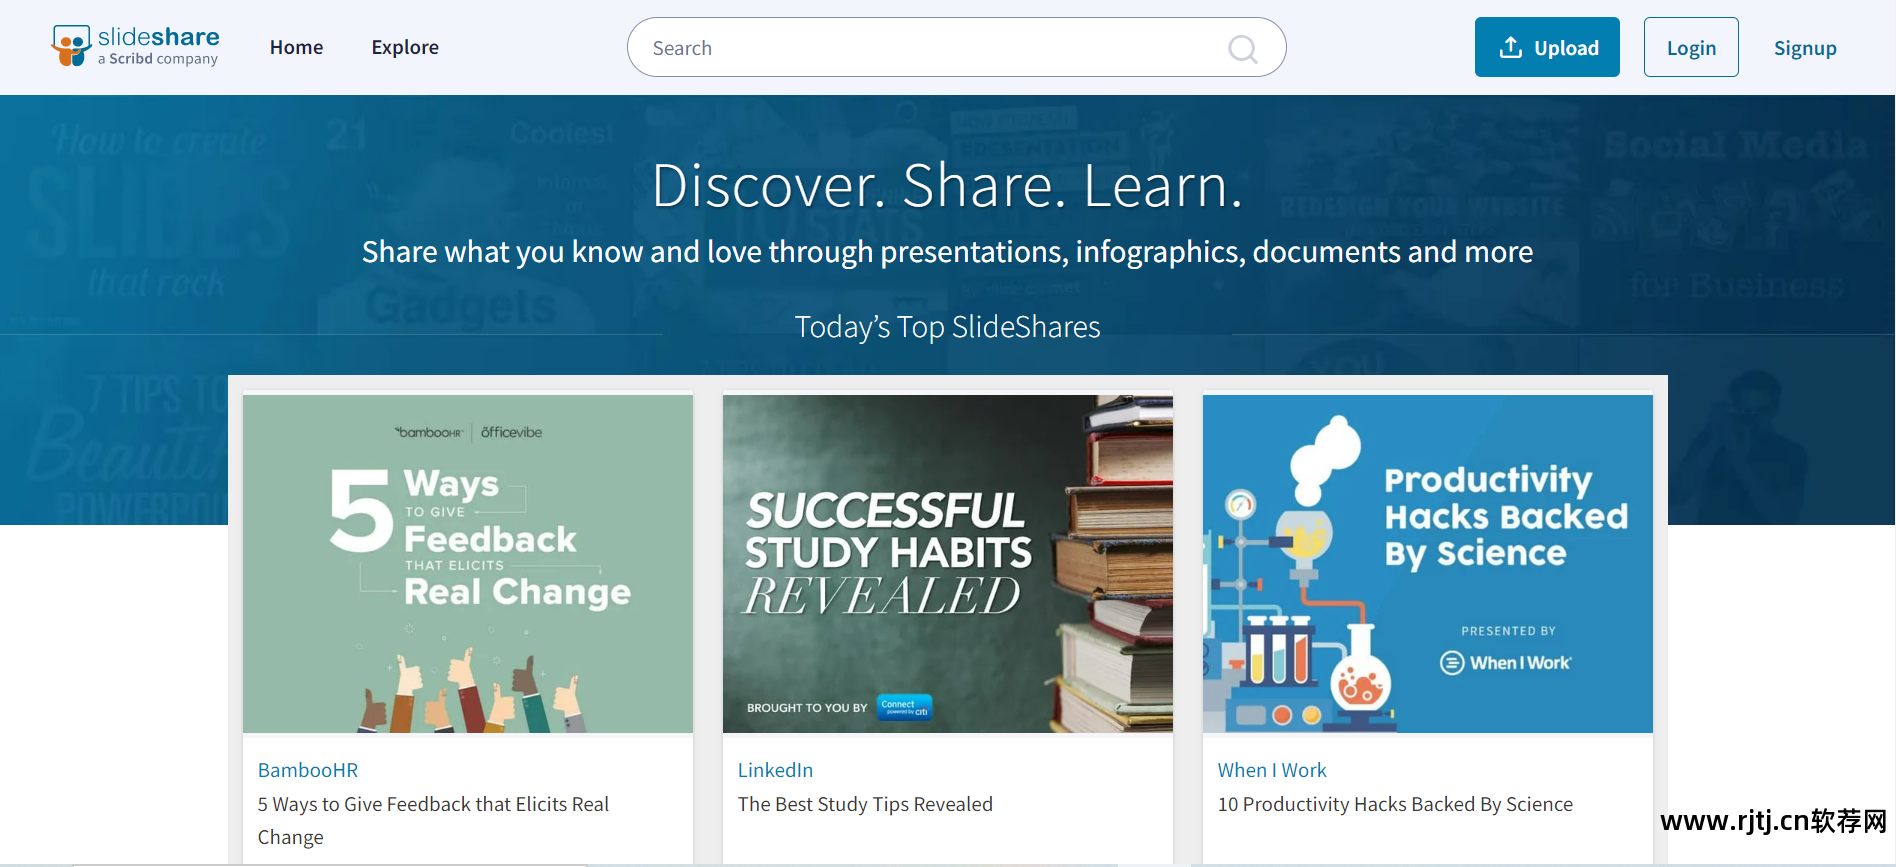Screen dimensions: 1896x867
Task: Click the upload arrow icon
Action: coord(1510,47)
